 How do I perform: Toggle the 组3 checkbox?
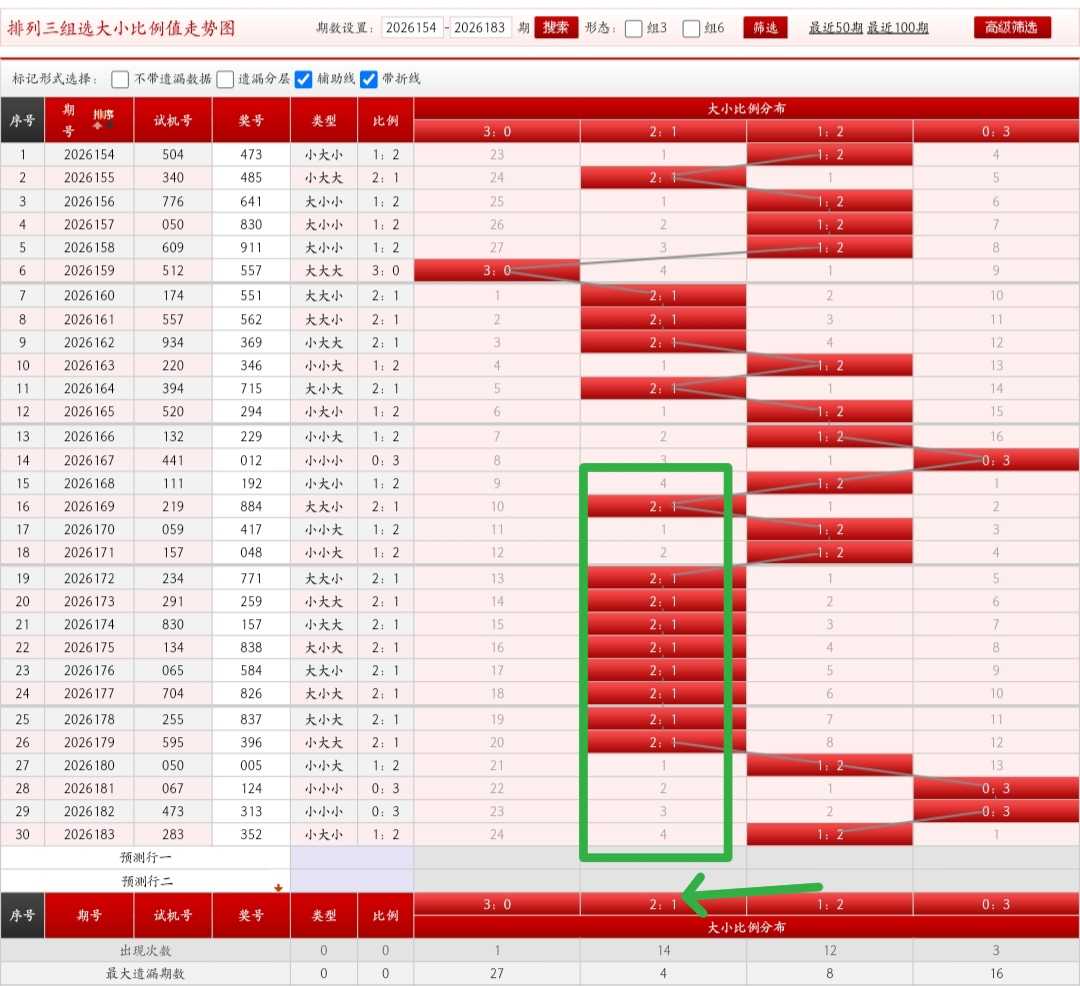(634, 28)
